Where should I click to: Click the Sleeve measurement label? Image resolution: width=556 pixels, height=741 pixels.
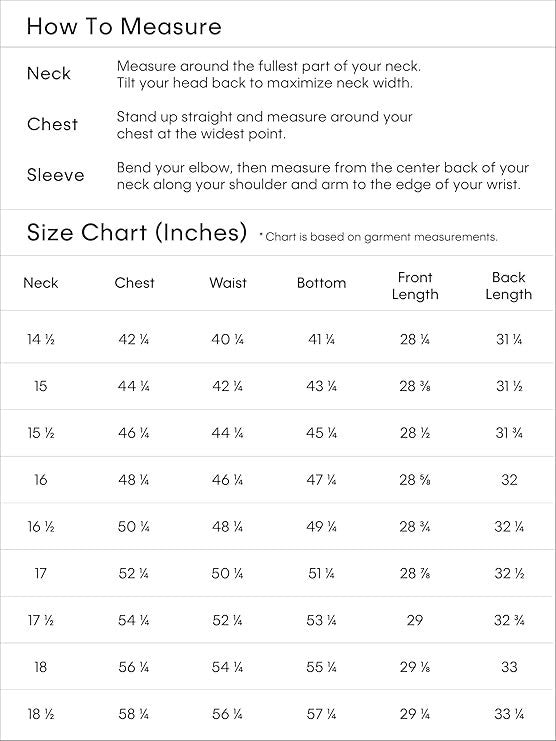[x=55, y=175]
